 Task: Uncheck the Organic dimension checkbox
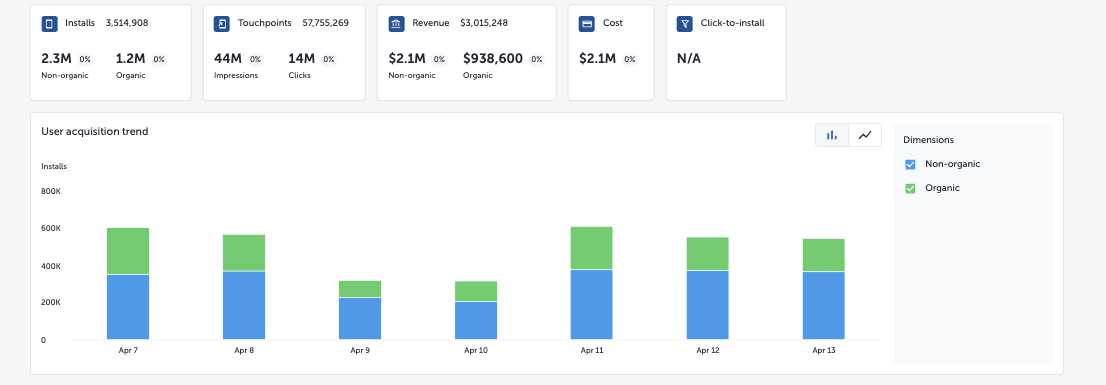point(910,188)
